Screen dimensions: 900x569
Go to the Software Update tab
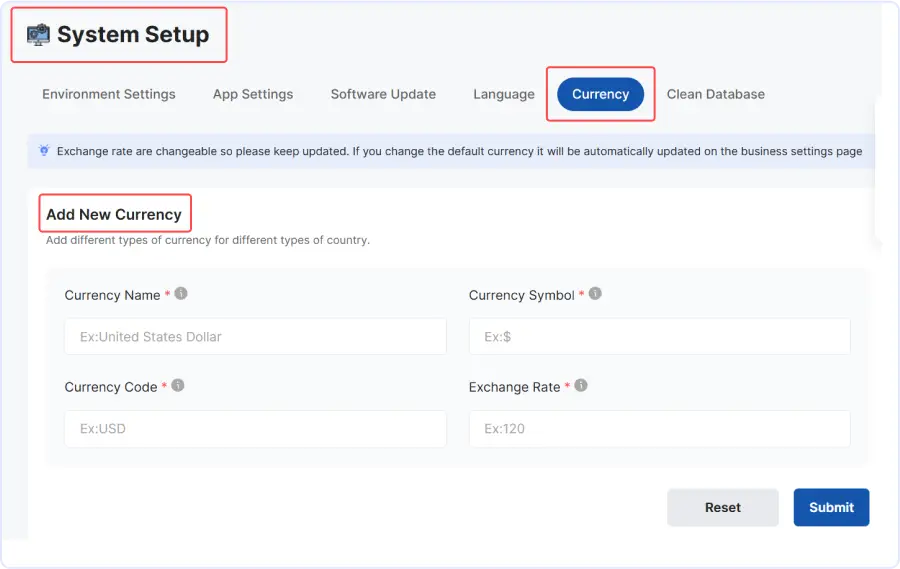tap(383, 94)
